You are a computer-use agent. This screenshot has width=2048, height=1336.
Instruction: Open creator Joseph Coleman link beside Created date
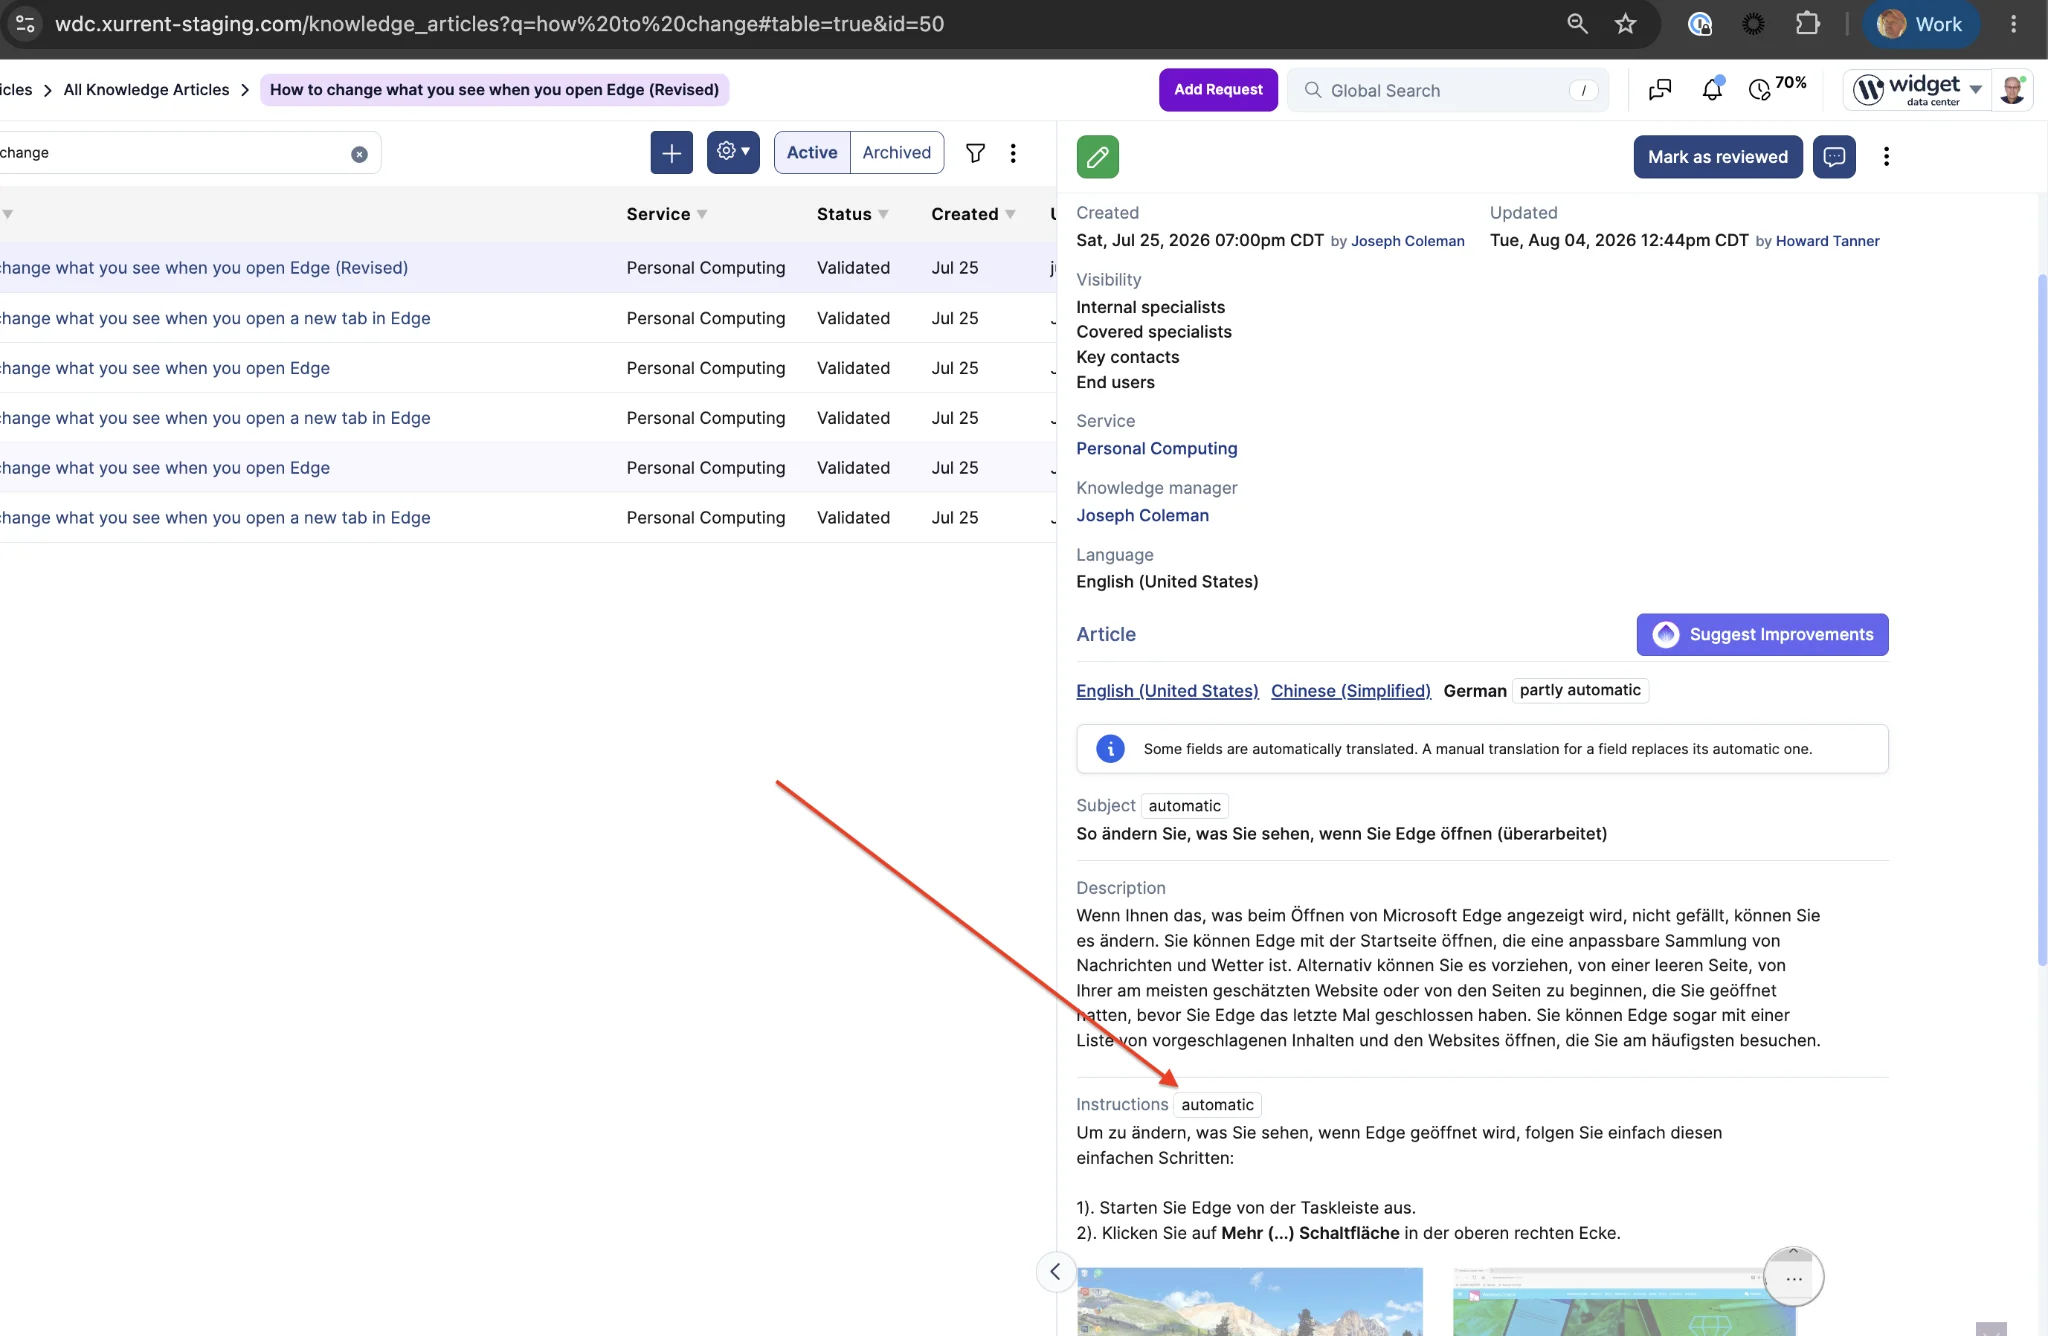[1408, 241]
